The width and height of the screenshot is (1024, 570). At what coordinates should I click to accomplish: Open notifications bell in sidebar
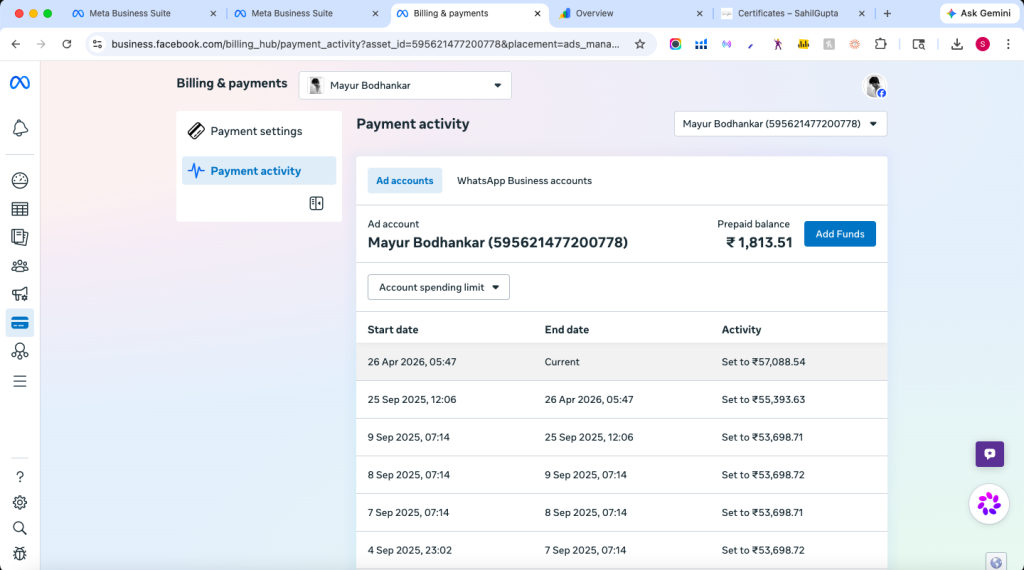click(x=20, y=128)
